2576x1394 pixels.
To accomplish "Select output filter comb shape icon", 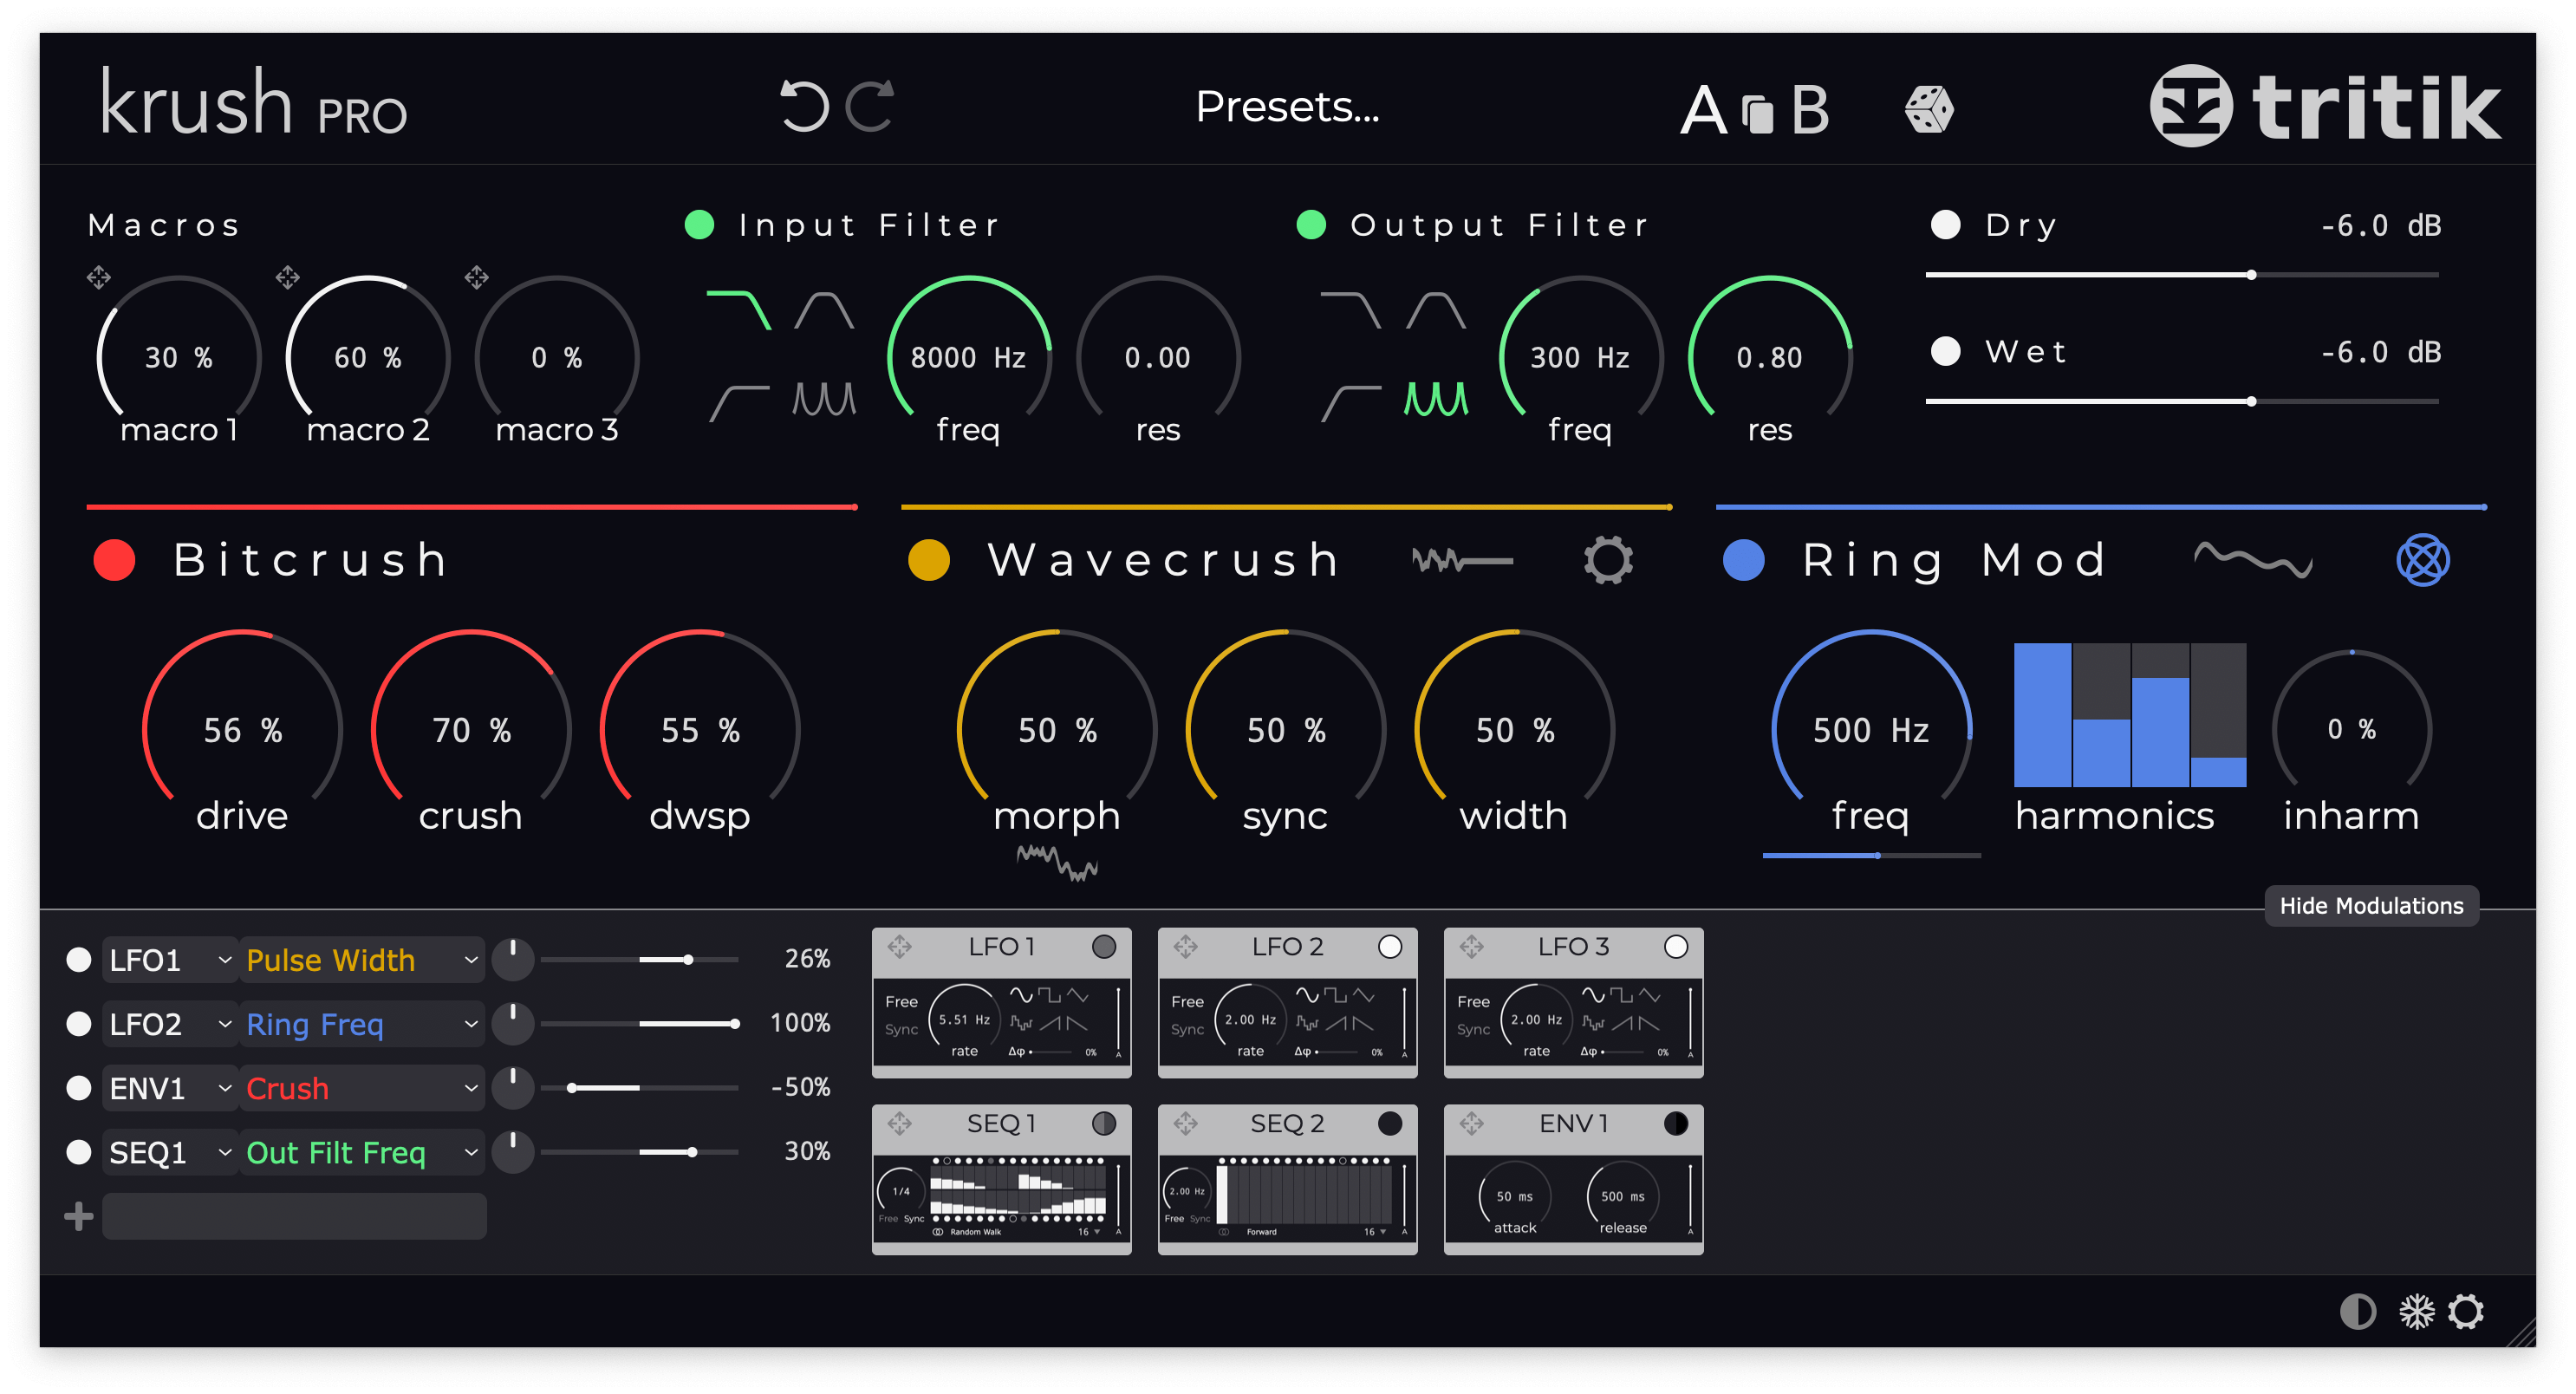I will pos(1436,399).
